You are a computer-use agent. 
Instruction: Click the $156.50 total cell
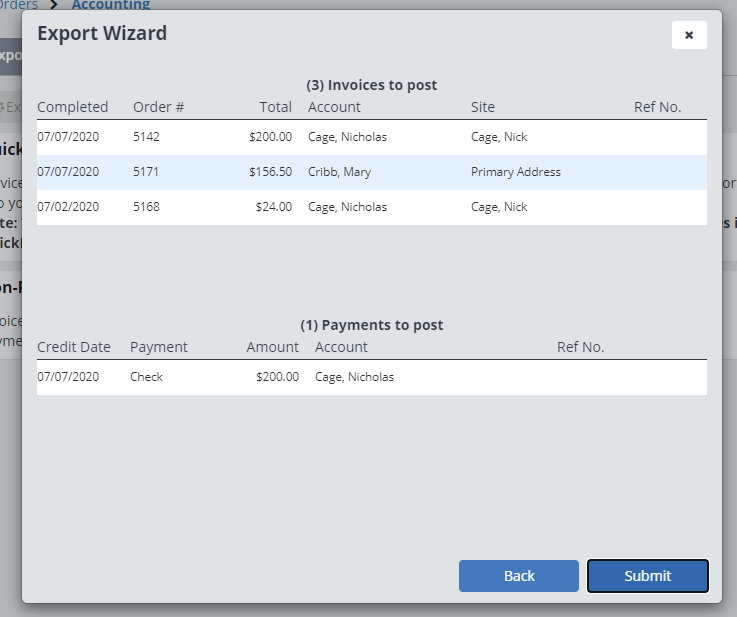coord(270,172)
